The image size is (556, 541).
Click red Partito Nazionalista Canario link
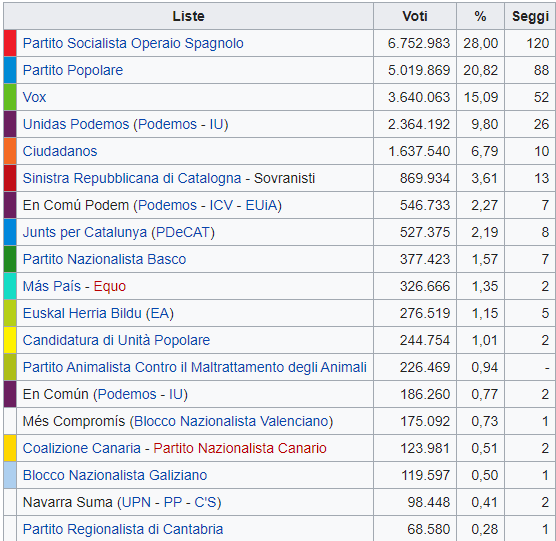tap(240, 448)
